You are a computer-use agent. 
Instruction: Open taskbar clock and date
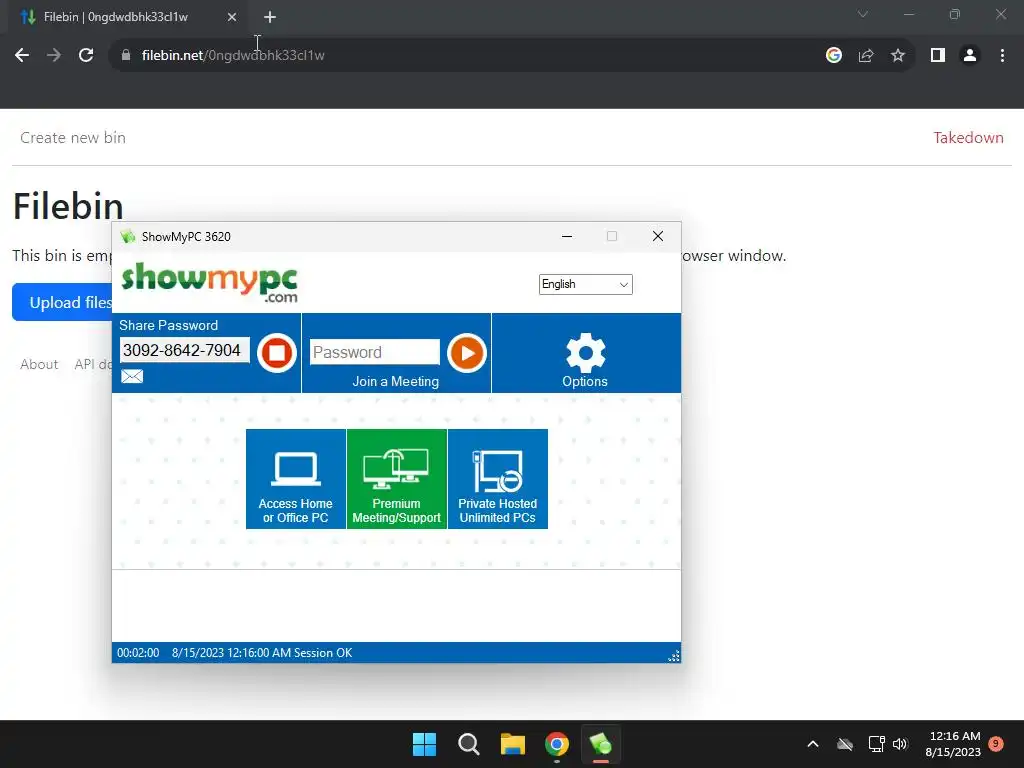953,744
